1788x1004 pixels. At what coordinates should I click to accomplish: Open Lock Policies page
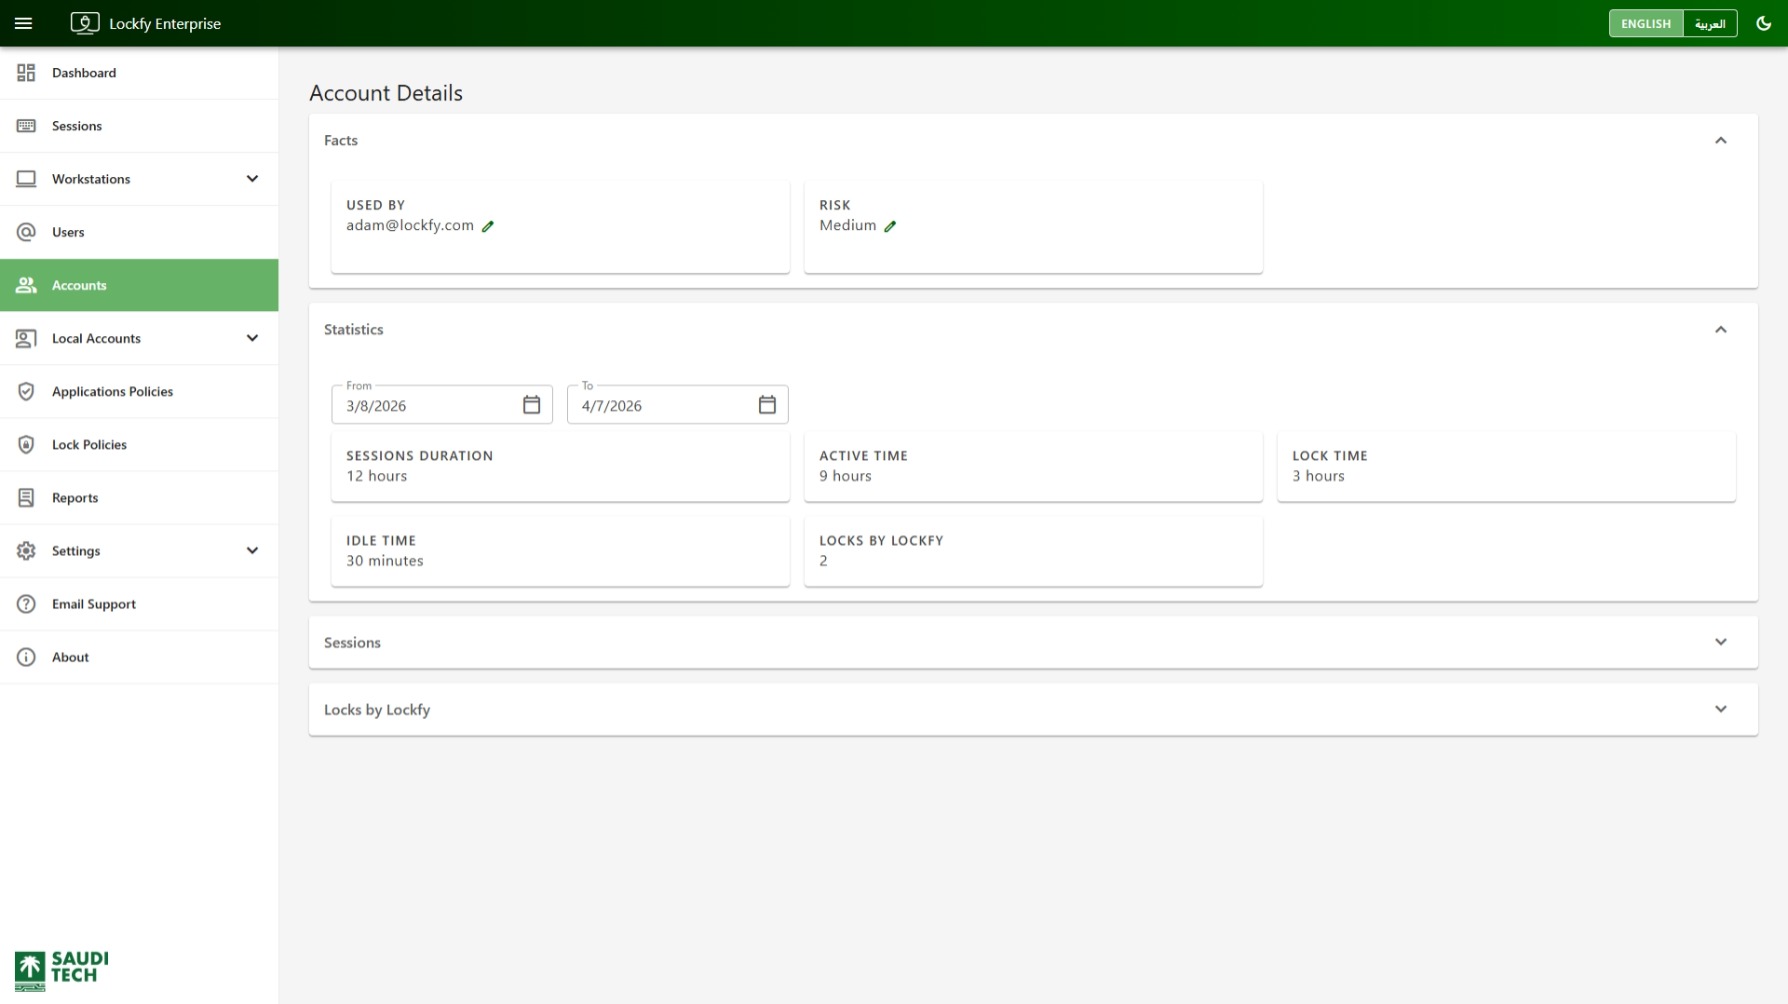139,444
